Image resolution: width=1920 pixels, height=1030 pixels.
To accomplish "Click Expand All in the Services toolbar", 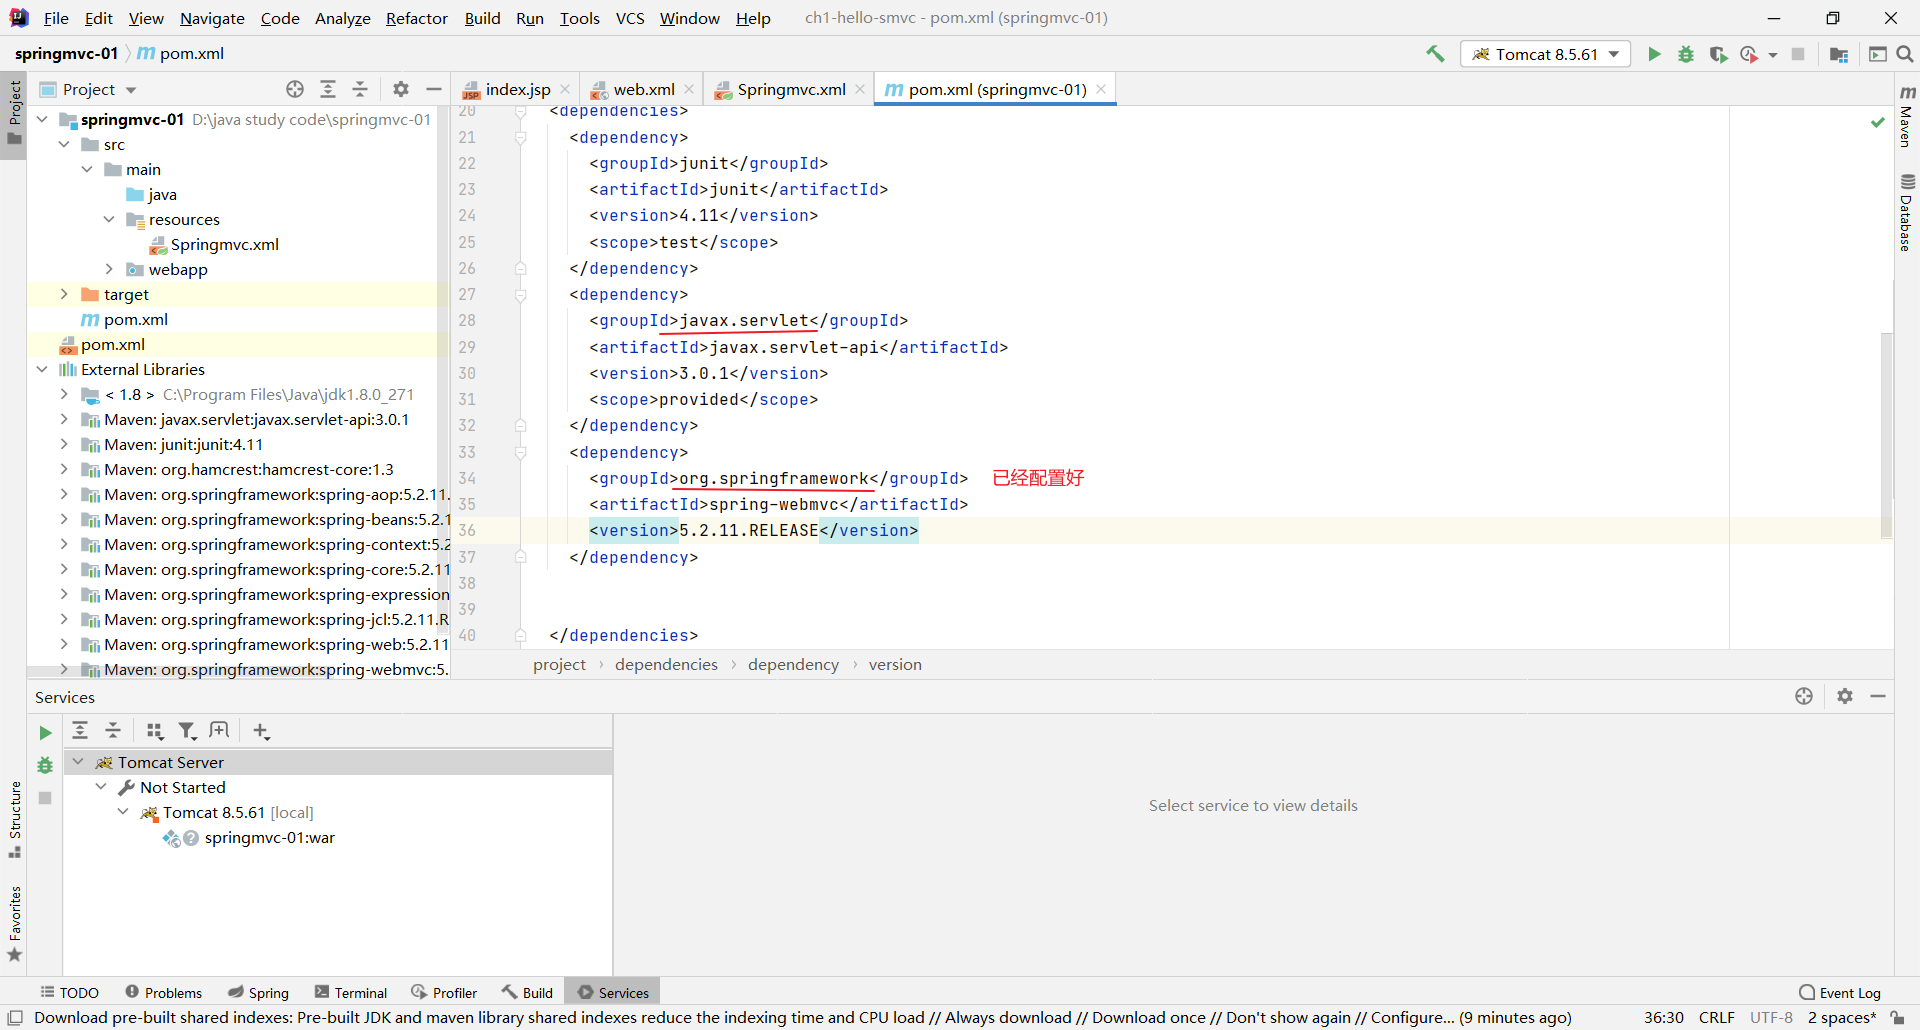I will (x=80, y=731).
